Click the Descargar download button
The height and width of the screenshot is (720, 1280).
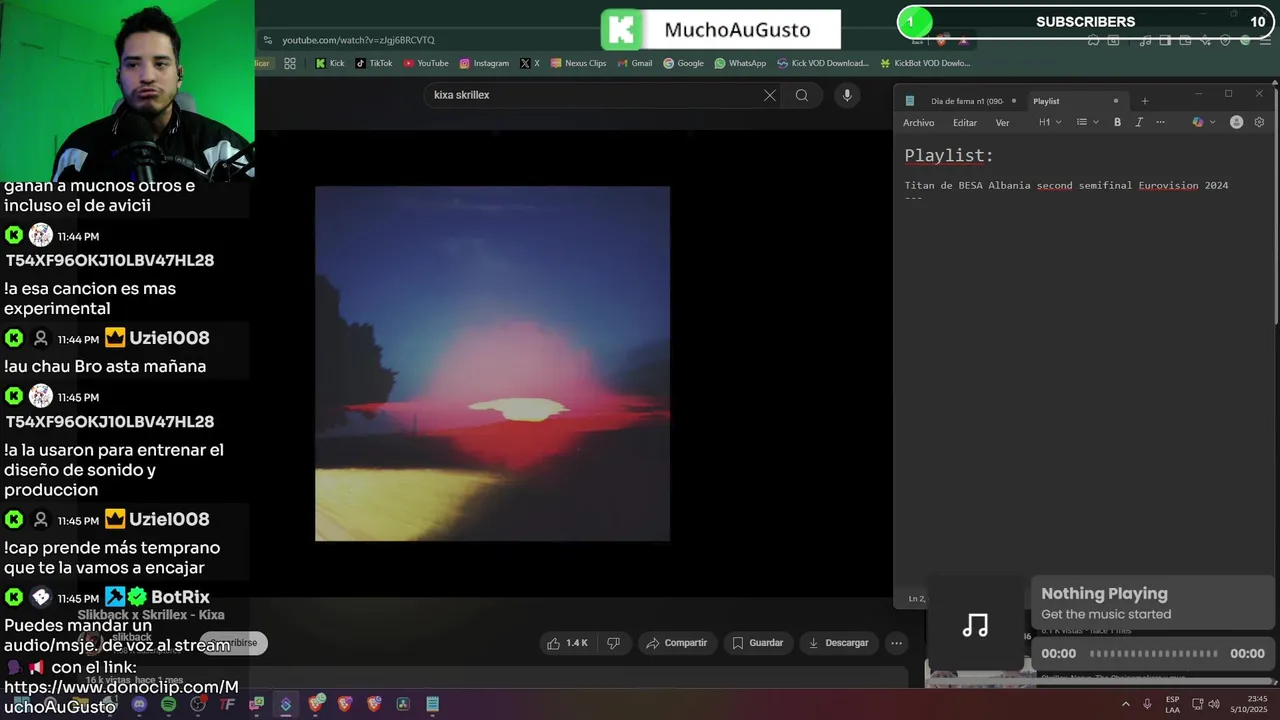pos(838,643)
